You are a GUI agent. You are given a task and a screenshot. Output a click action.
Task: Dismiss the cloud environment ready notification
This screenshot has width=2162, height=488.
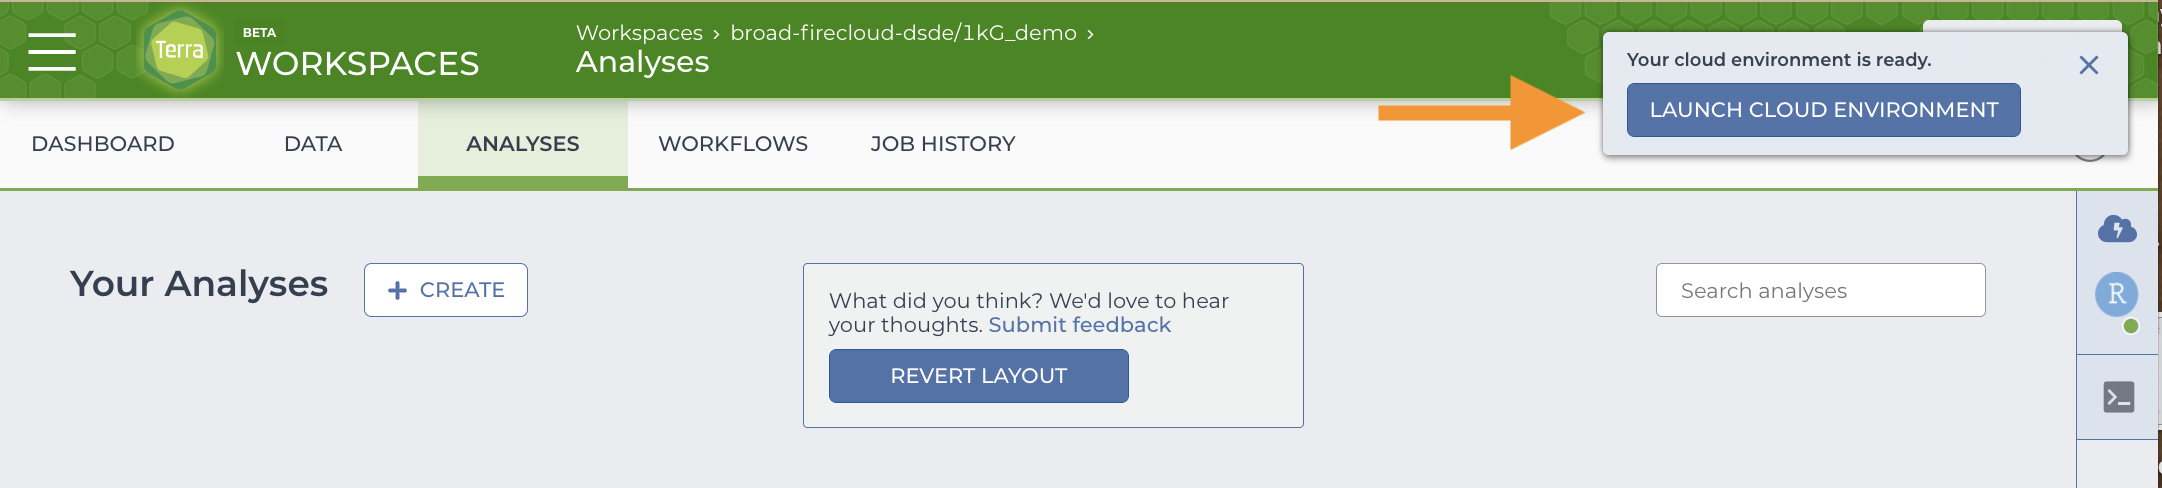pyautogui.click(x=2088, y=65)
